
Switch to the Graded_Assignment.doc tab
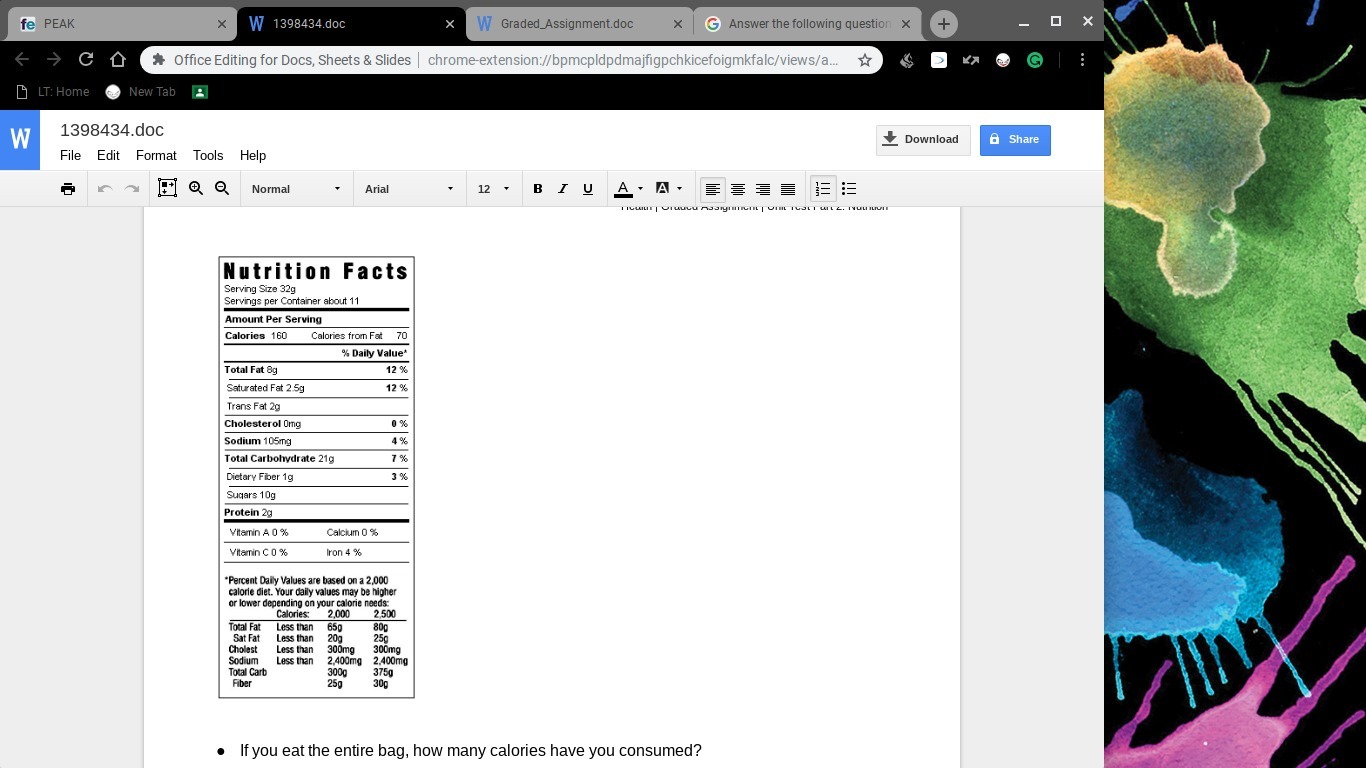pyautogui.click(x=581, y=24)
